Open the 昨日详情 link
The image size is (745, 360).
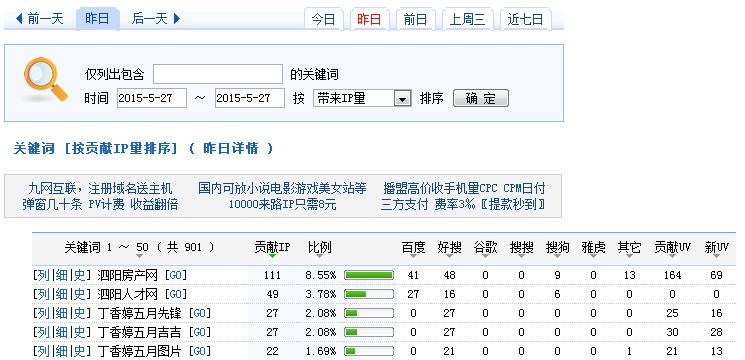(x=231, y=149)
